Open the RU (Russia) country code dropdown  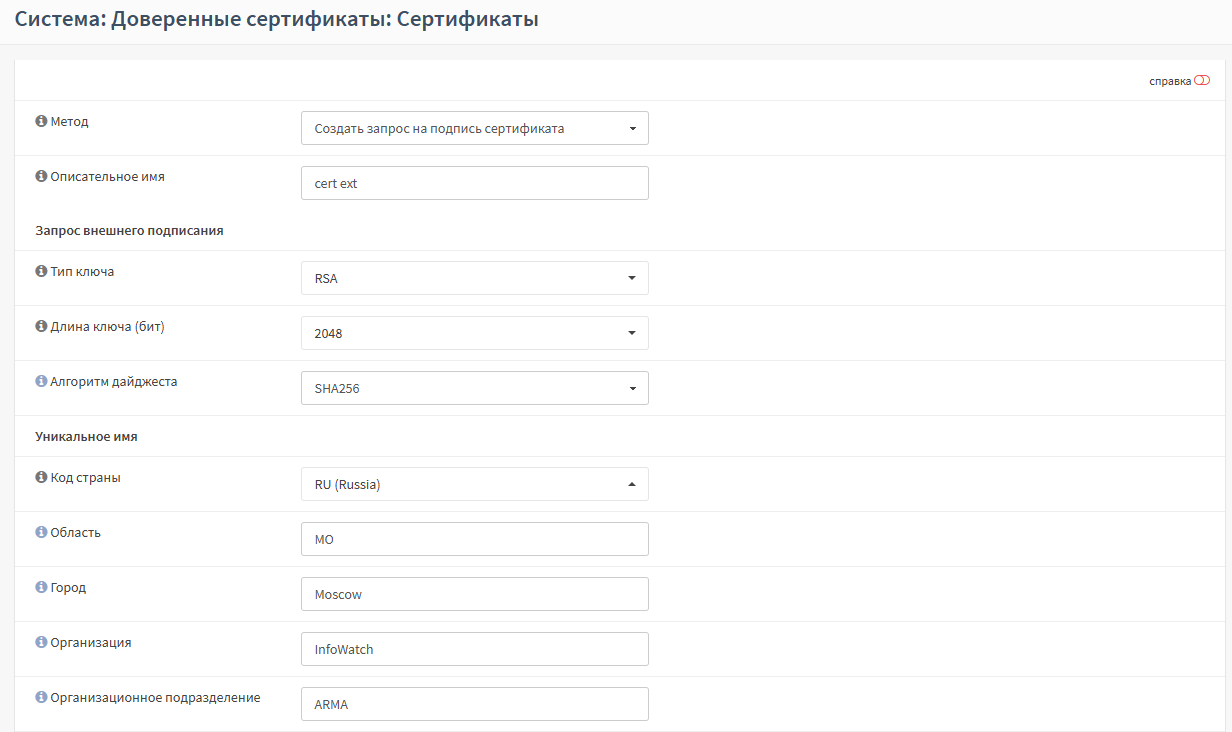point(474,484)
